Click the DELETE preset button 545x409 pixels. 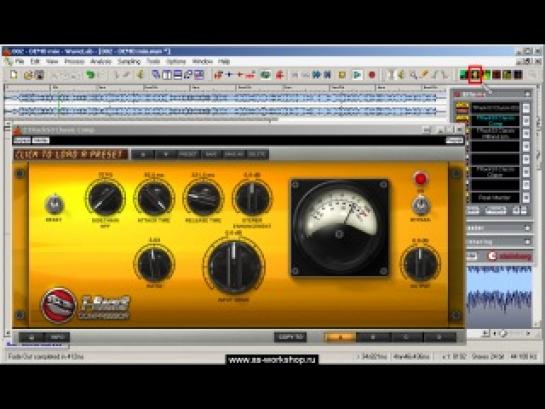tap(257, 155)
